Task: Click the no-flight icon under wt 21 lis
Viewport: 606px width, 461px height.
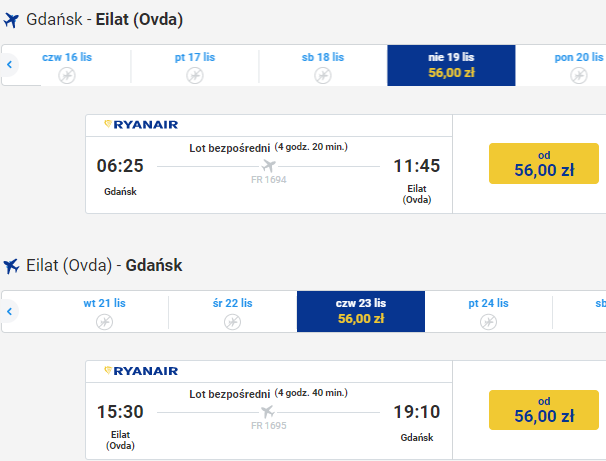Action: [104, 322]
